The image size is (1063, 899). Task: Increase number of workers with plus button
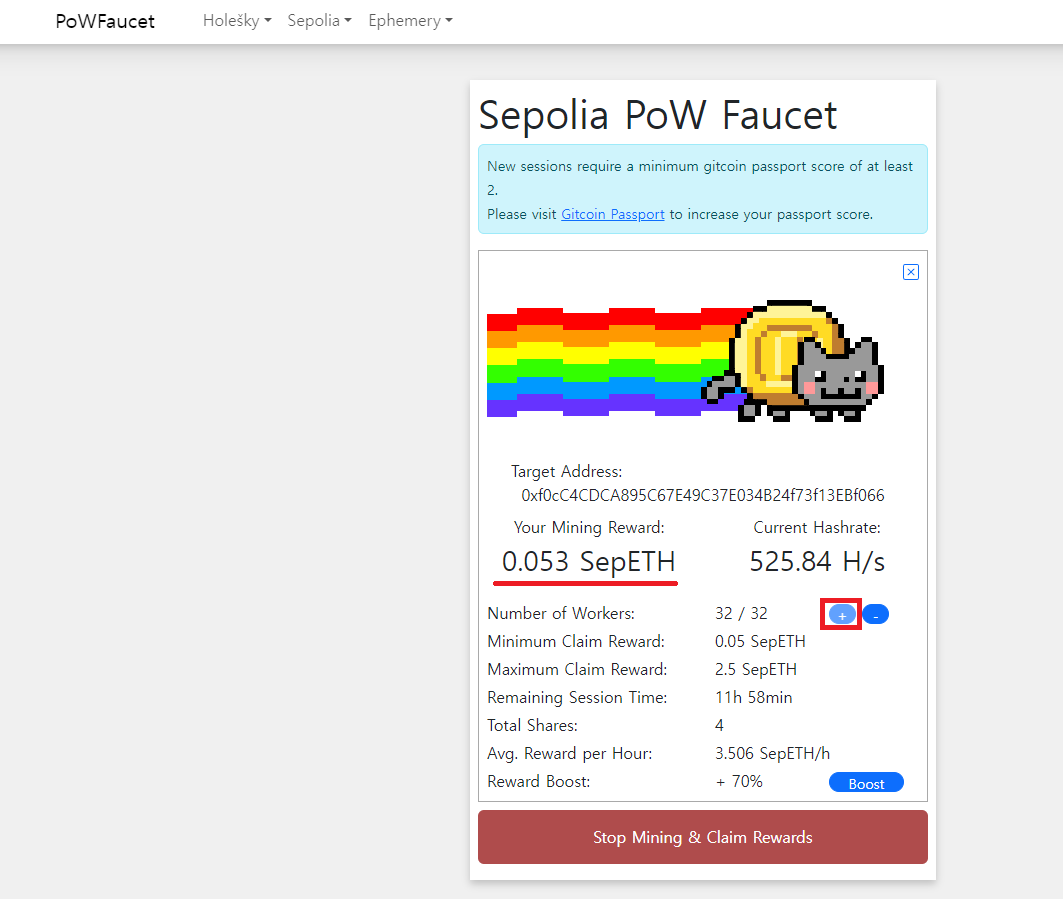click(841, 615)
